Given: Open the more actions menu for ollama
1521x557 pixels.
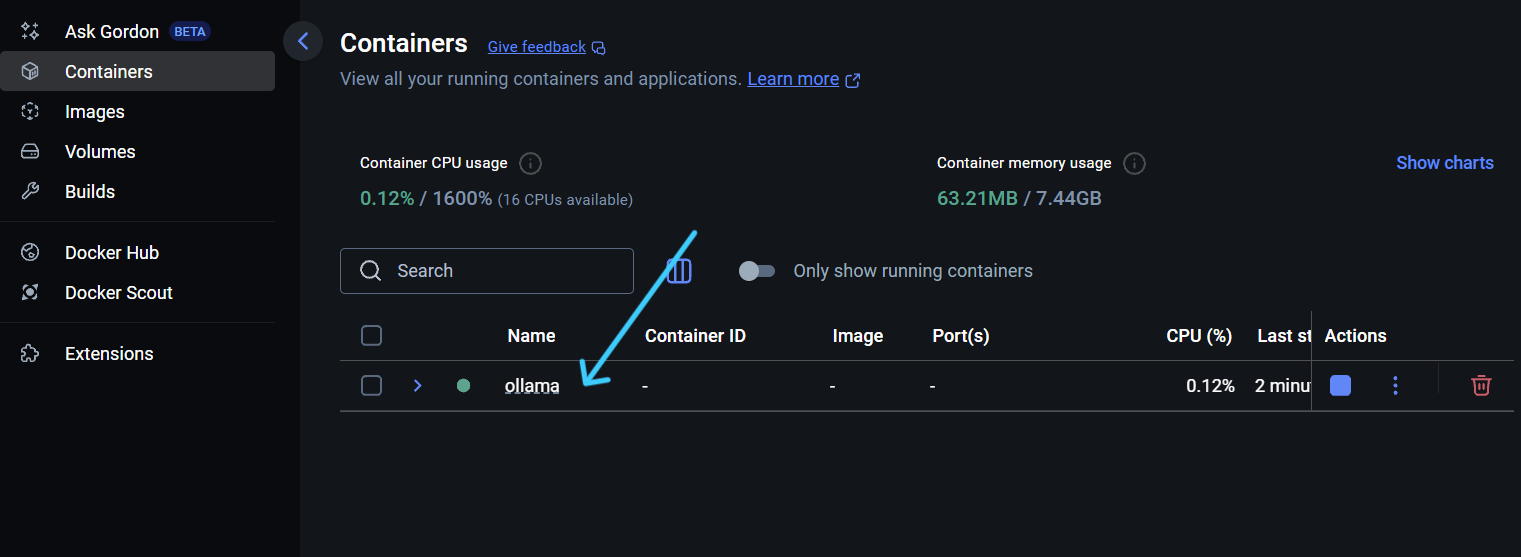Looking at the screenshot, I should coord(1396,385).
